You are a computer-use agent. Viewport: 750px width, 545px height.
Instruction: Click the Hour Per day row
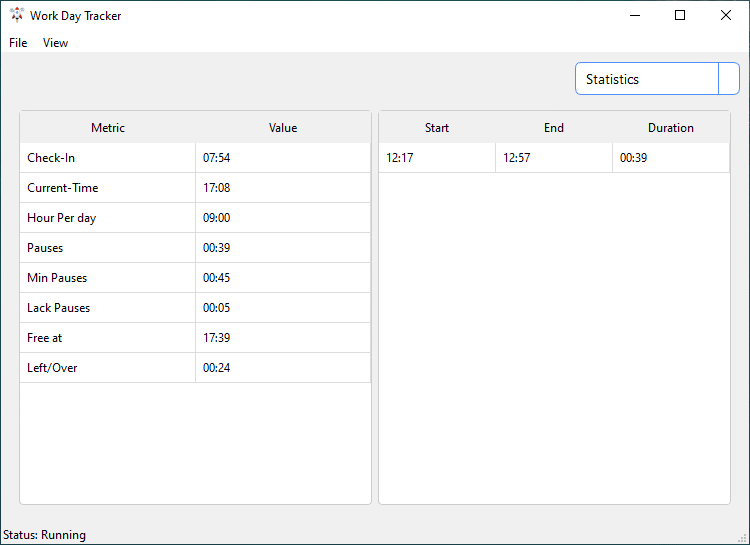tap(108, 218)
